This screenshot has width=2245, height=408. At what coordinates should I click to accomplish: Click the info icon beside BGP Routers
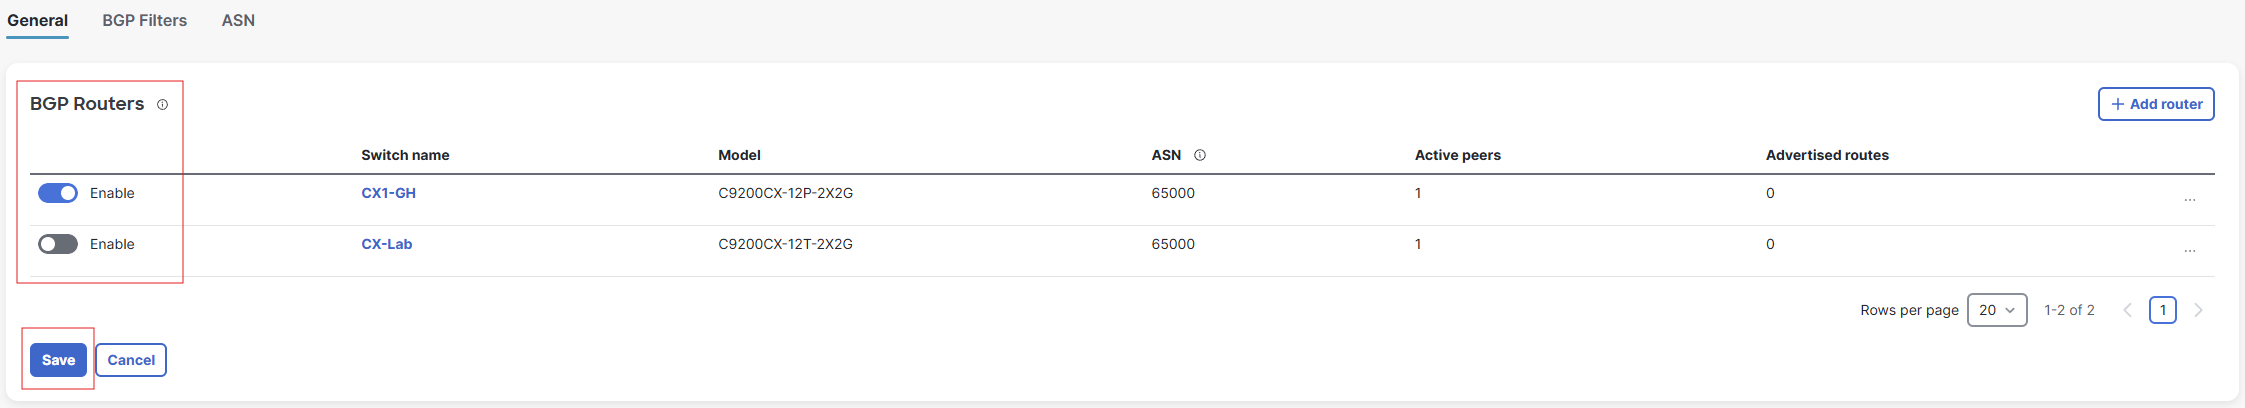pyautogui.click(x=162, y=104)
